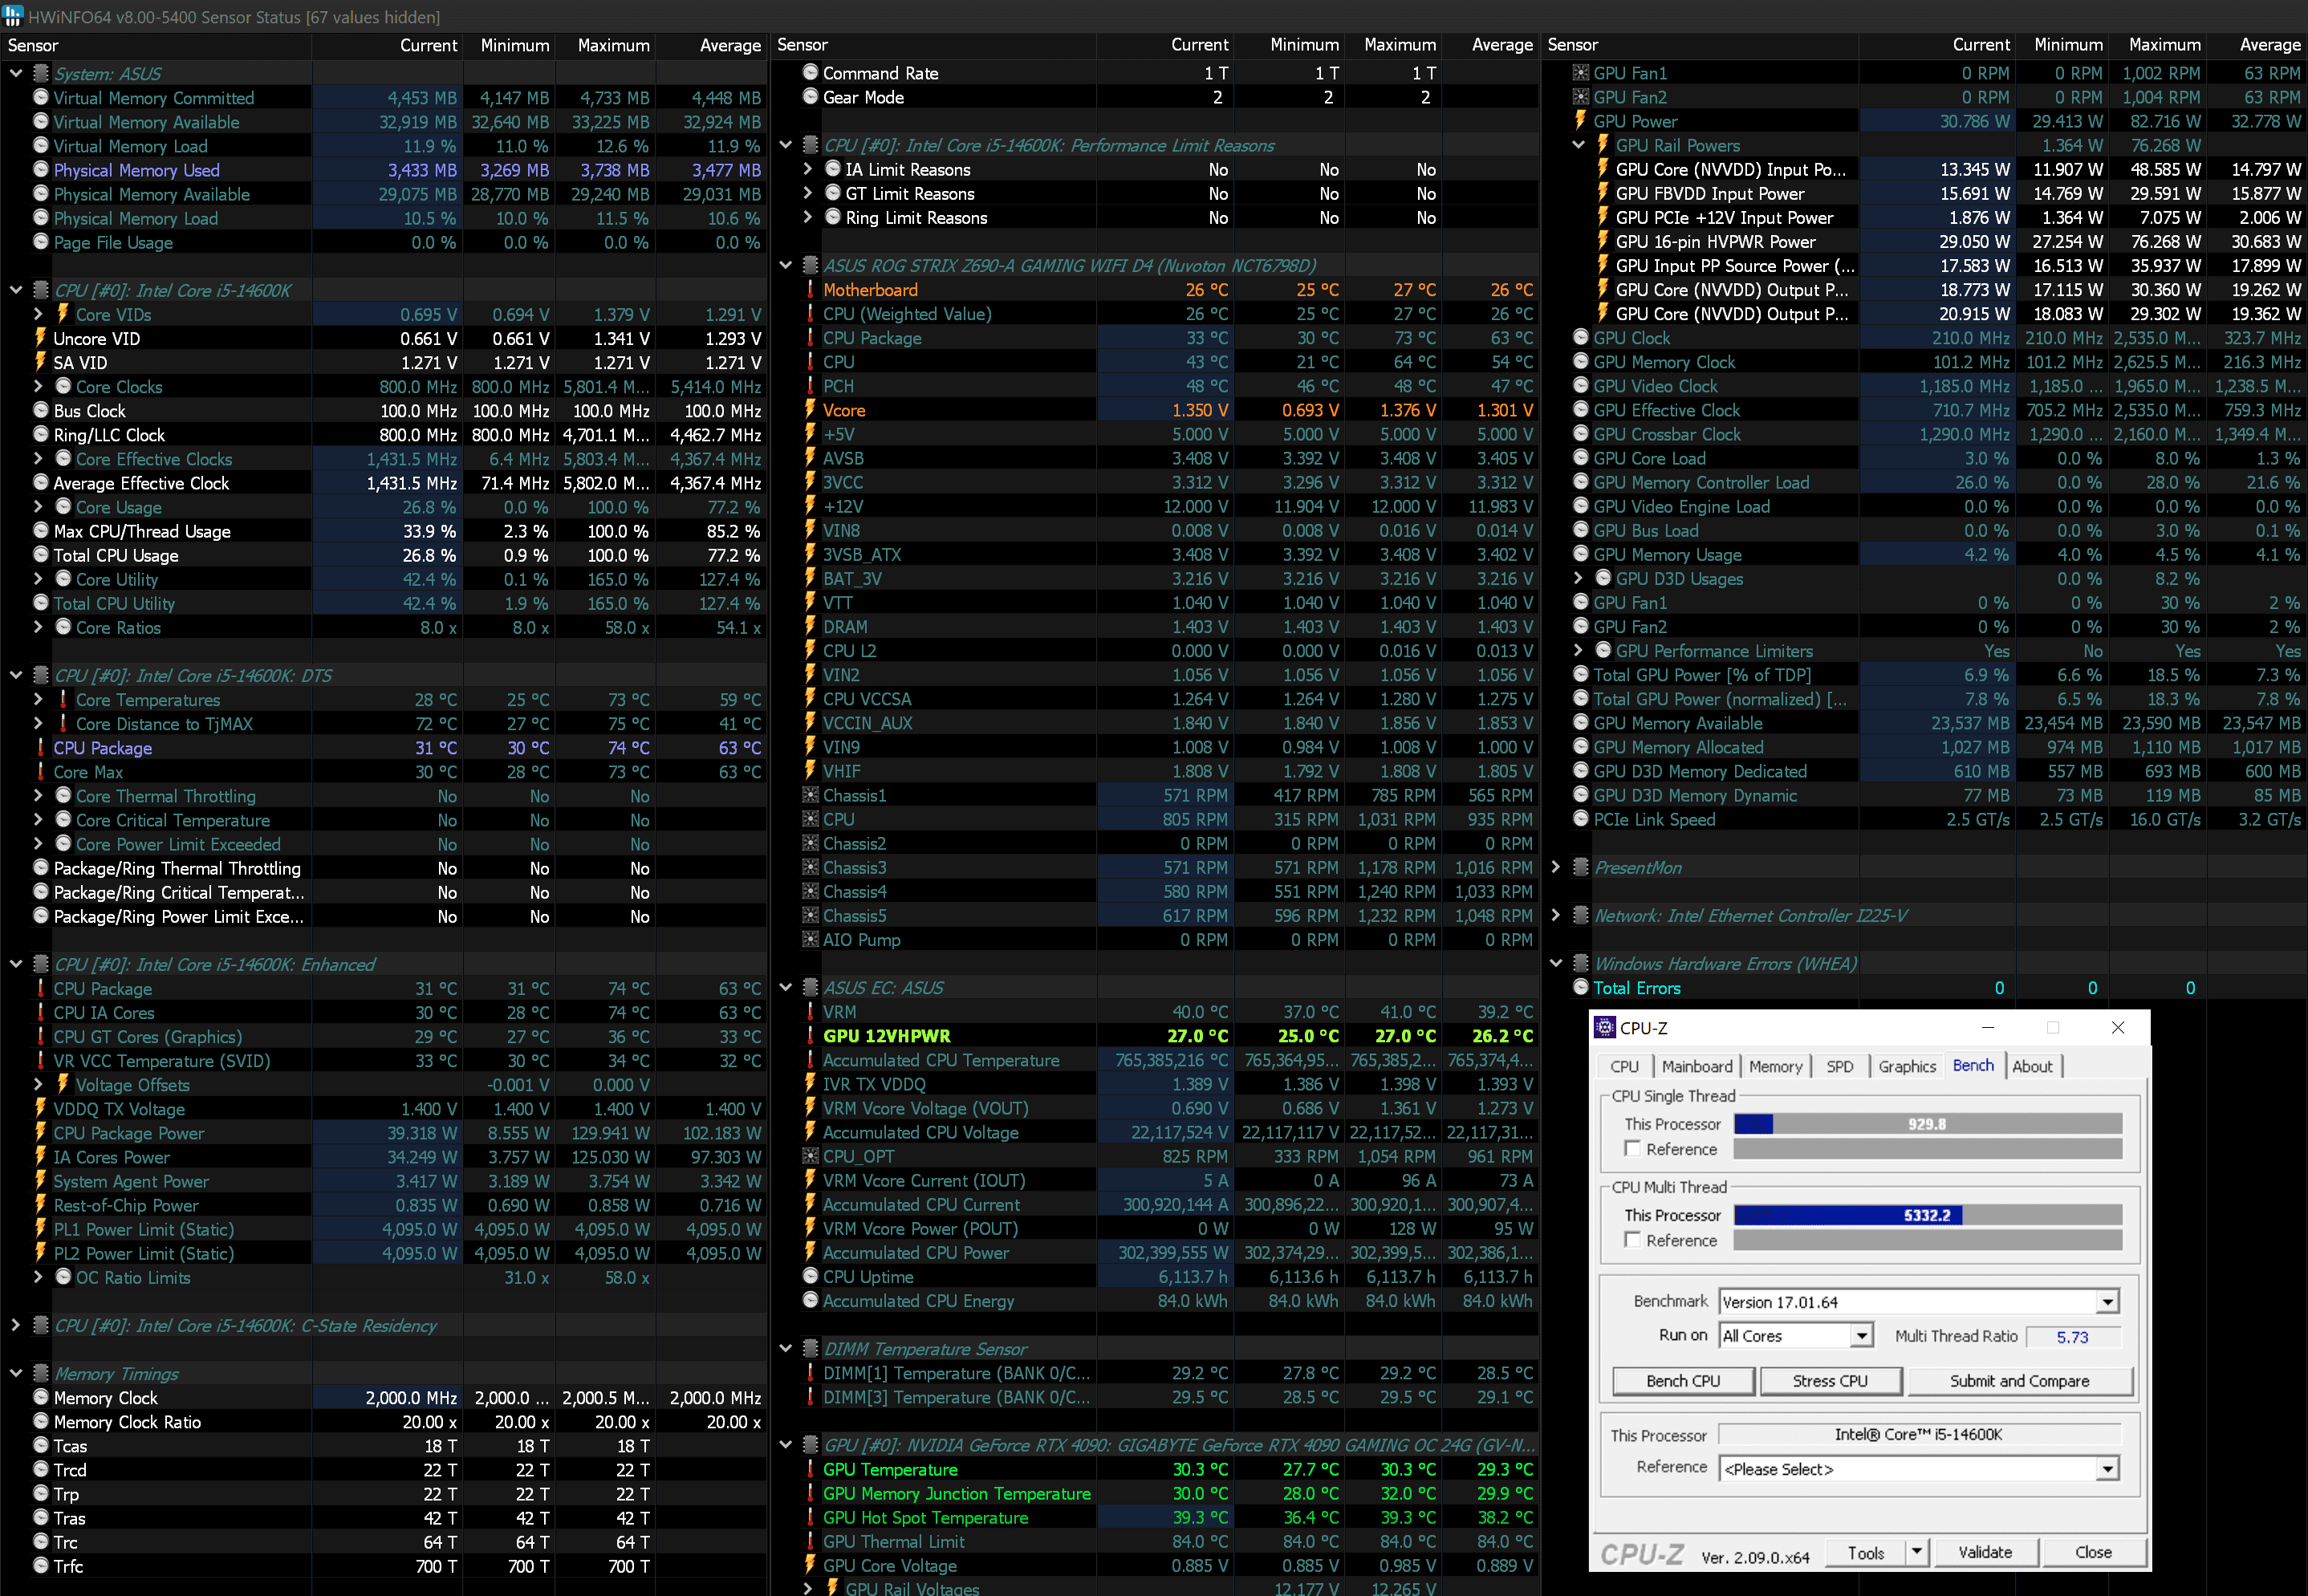Click the Tools button in CPU-Z
2308x1596 pixels.
coord(1865,1552)
